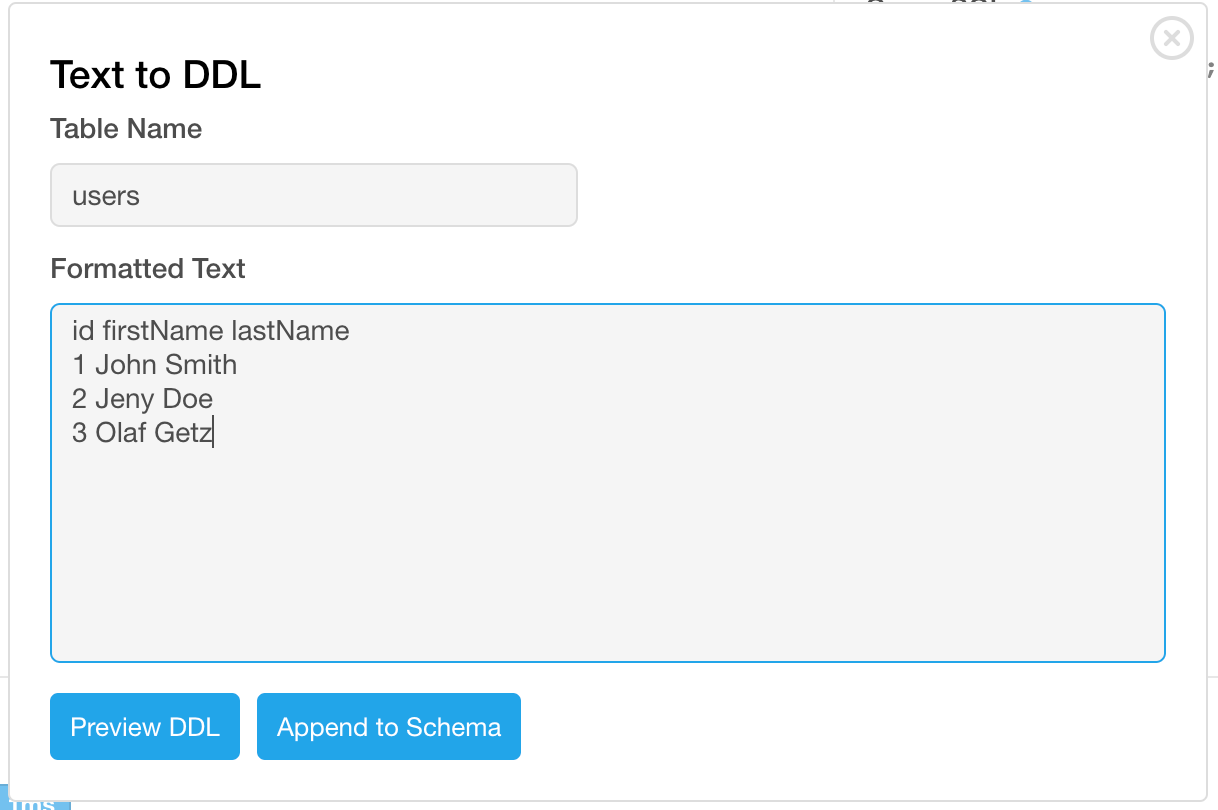The height and width of the screenshot is (810, 1218).
Task: Click the word "Doe" in the text
Action: coord(188,399)
